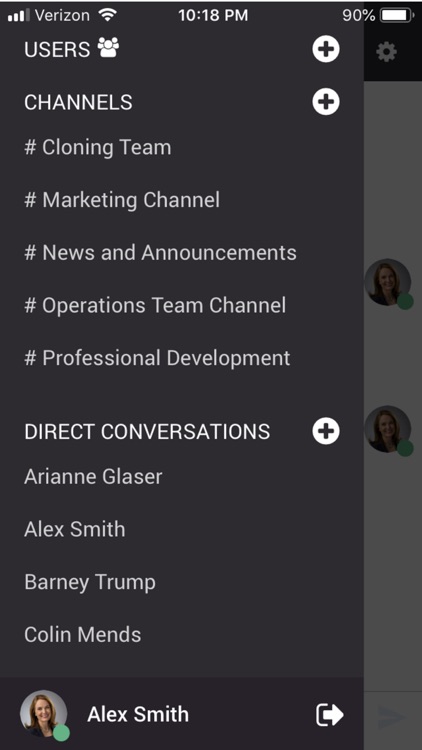
Task: Tap the USERS section header
Action: (x=57, y=49)
